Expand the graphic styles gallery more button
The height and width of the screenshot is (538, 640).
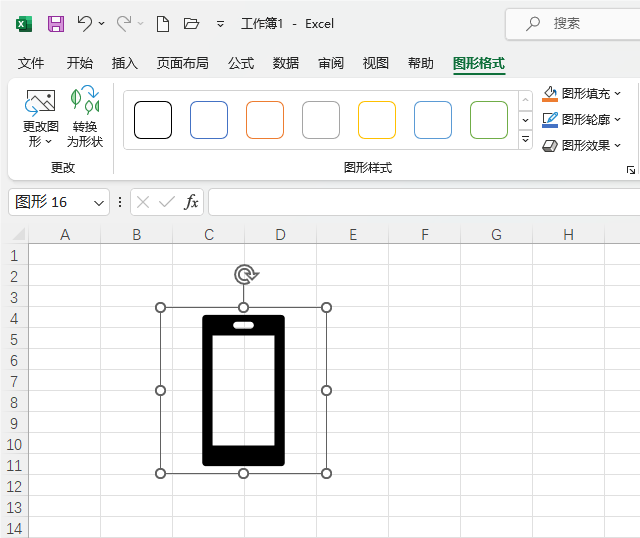pos(526,140)
